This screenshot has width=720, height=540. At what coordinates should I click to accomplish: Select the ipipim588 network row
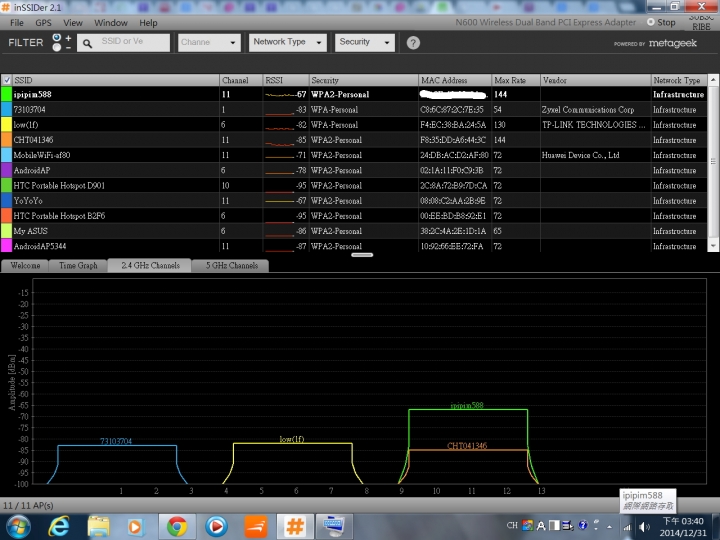pyautogui.click(x=354, y=94)
